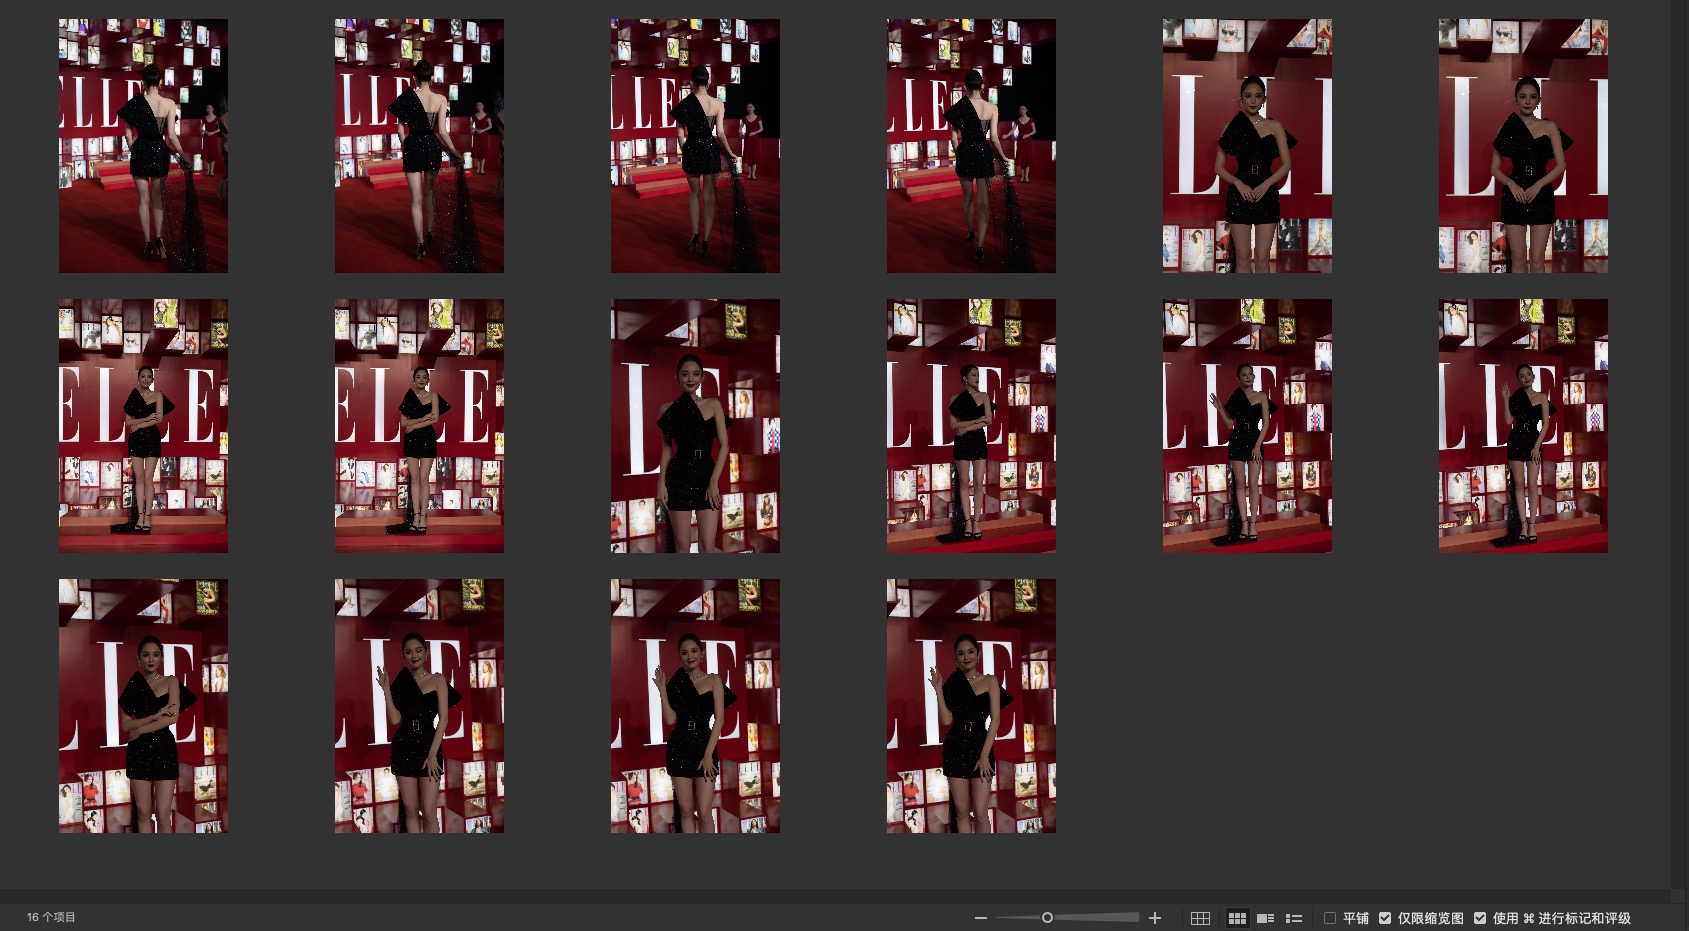
Task: Select the last photo in the second row
Action: click(1523, 426)
